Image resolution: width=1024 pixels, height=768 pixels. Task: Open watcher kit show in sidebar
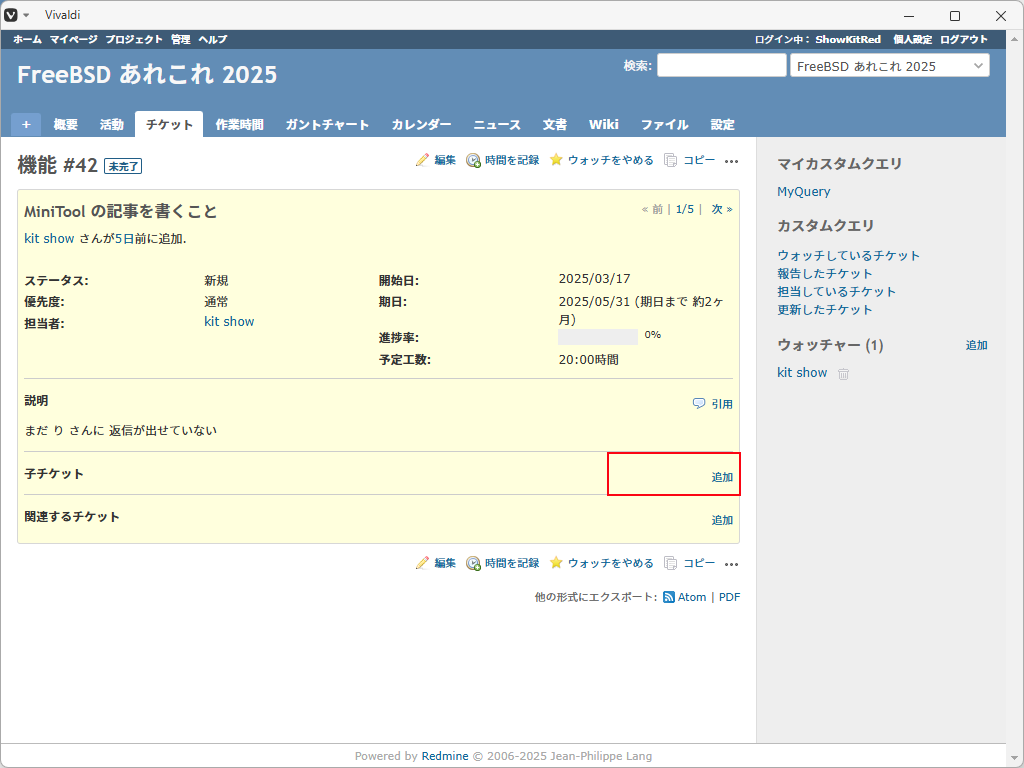pos(802,372)
